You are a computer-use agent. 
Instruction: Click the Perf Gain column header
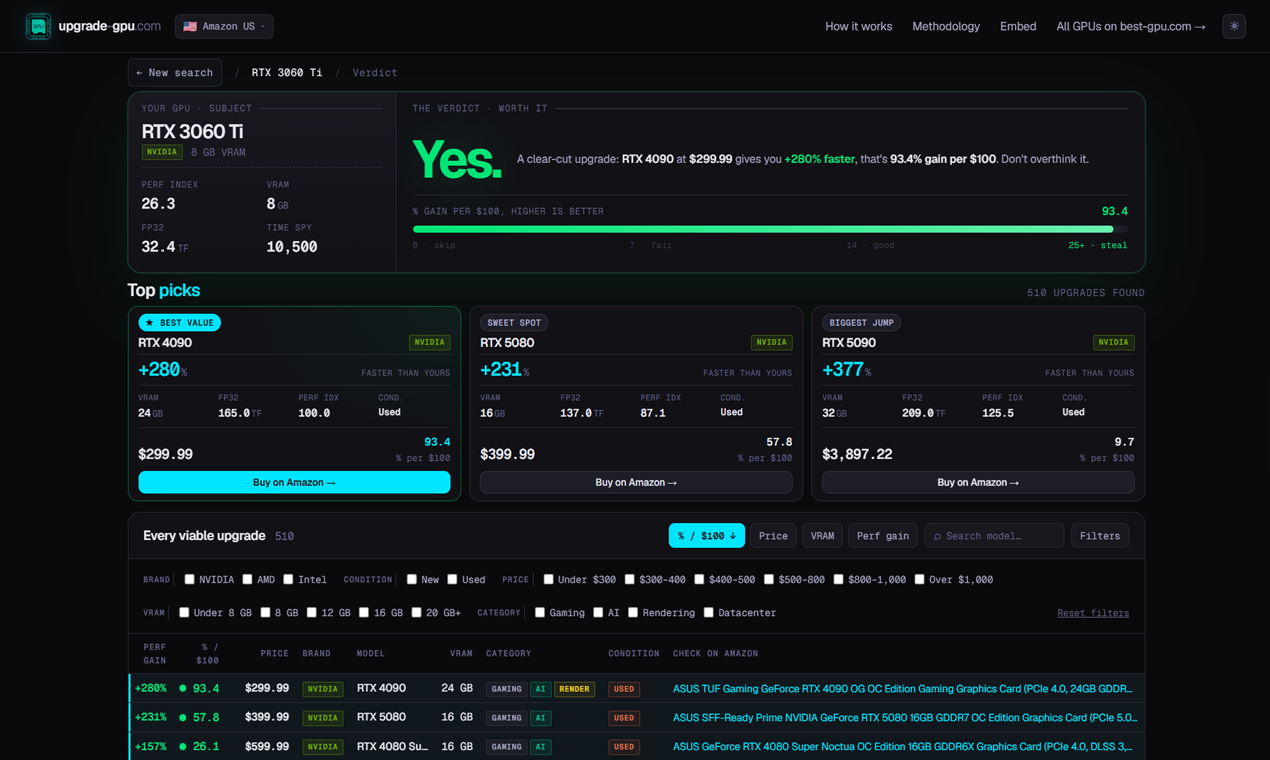point(155,653)
